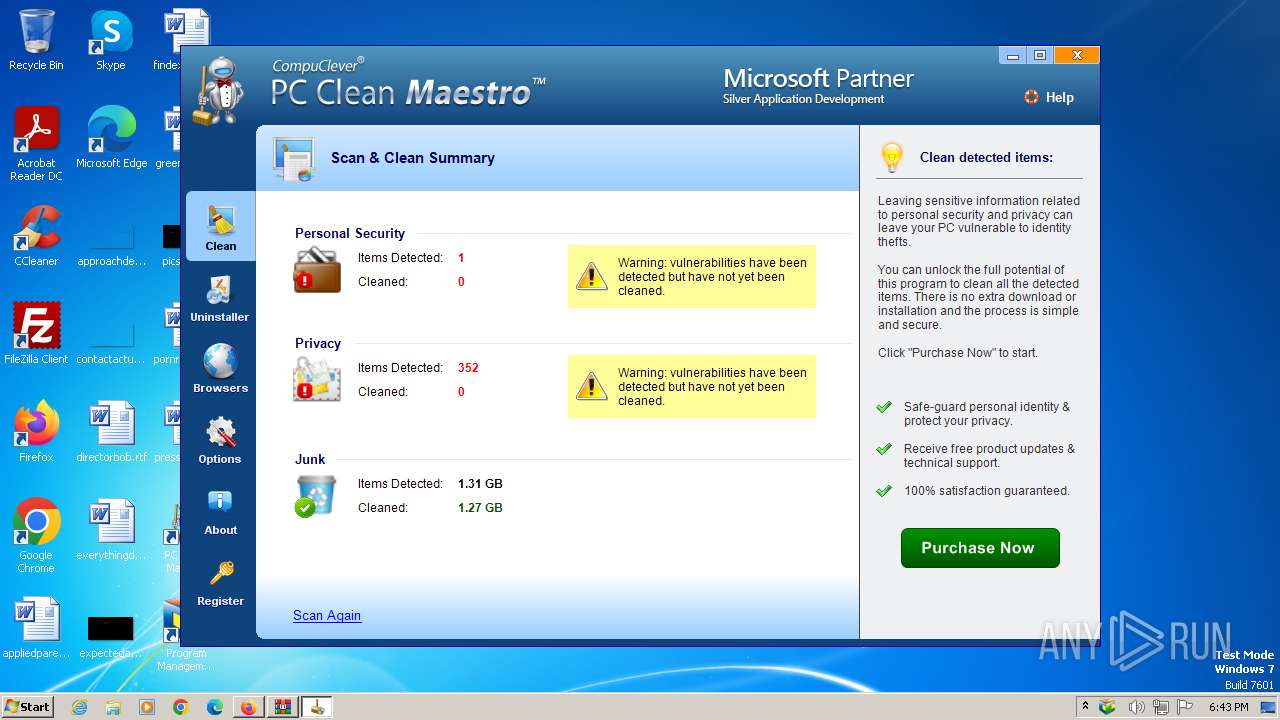Switch to the Browsers section
This screenshot has width=1280, height=720.
[220, 369]
